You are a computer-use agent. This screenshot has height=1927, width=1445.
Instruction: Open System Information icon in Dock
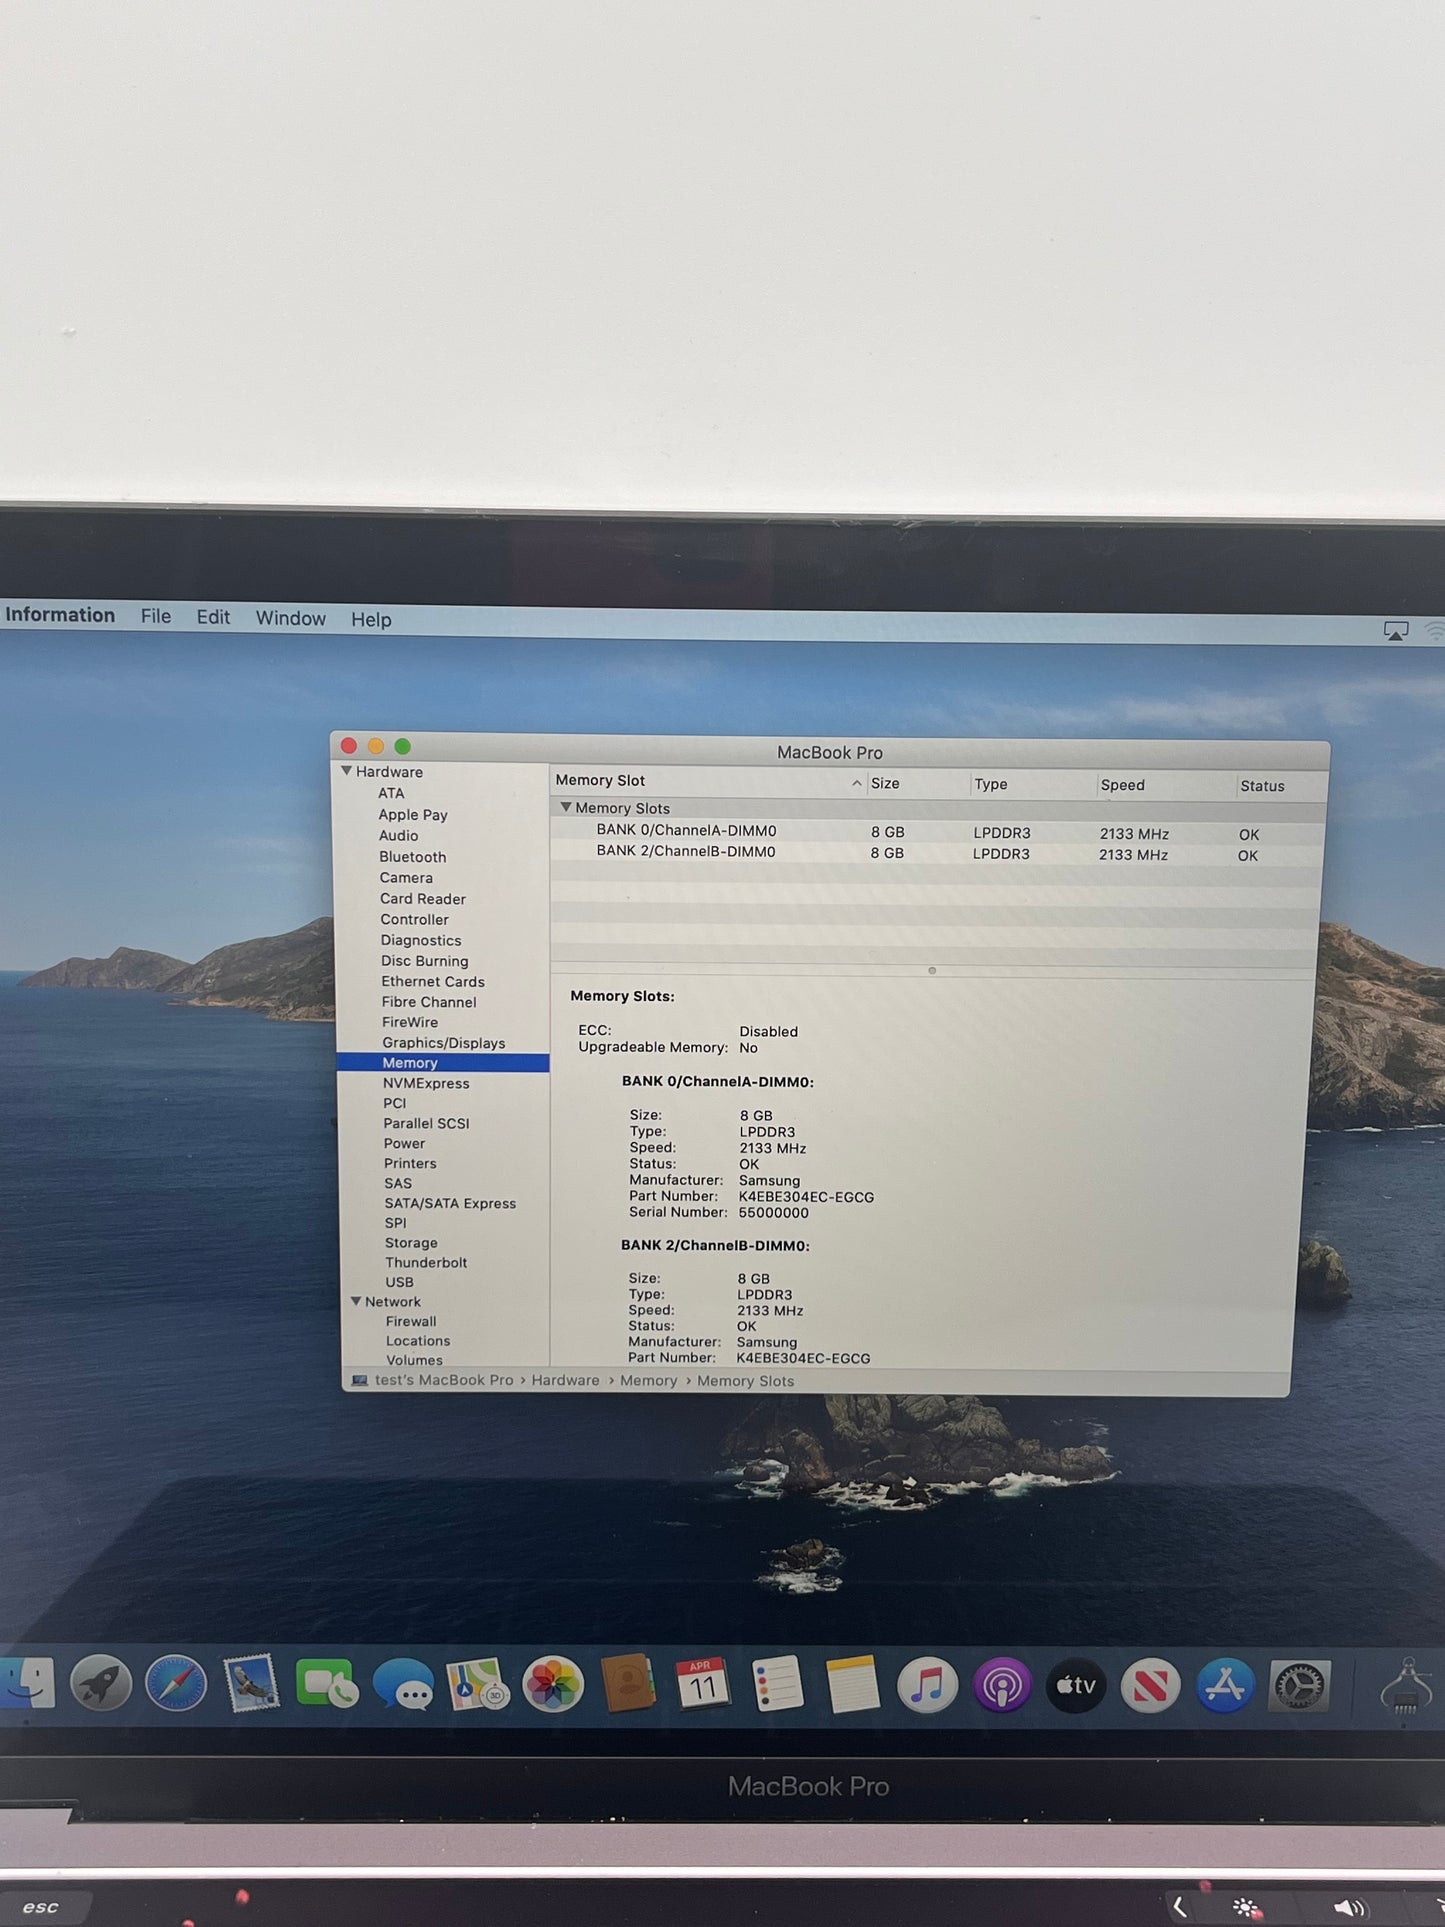pos(1406,1686)
